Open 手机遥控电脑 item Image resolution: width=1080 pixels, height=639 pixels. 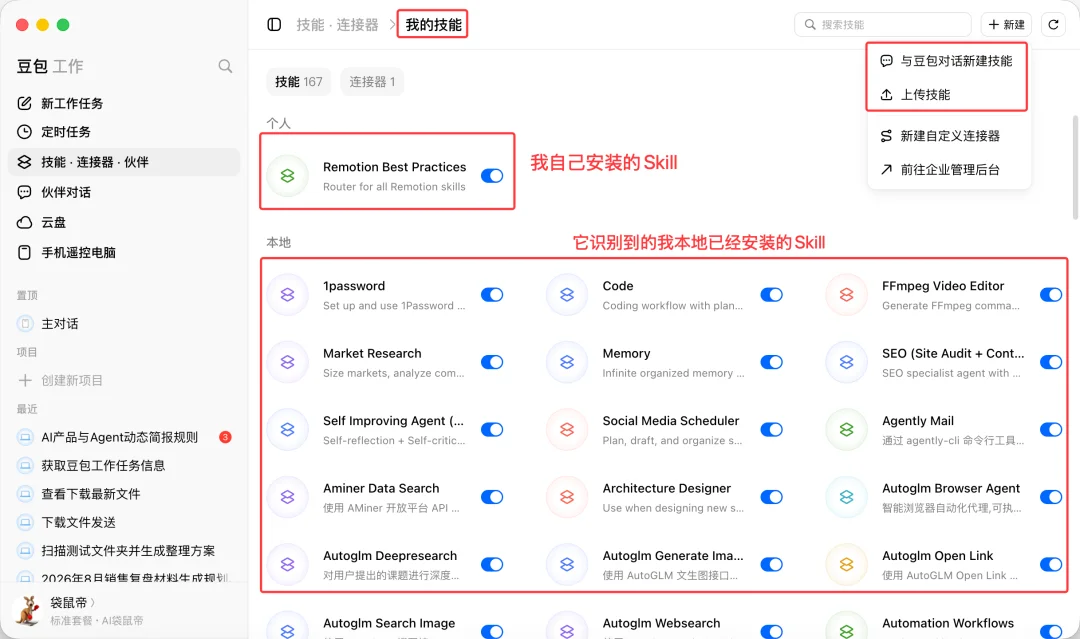pos(124,253)
